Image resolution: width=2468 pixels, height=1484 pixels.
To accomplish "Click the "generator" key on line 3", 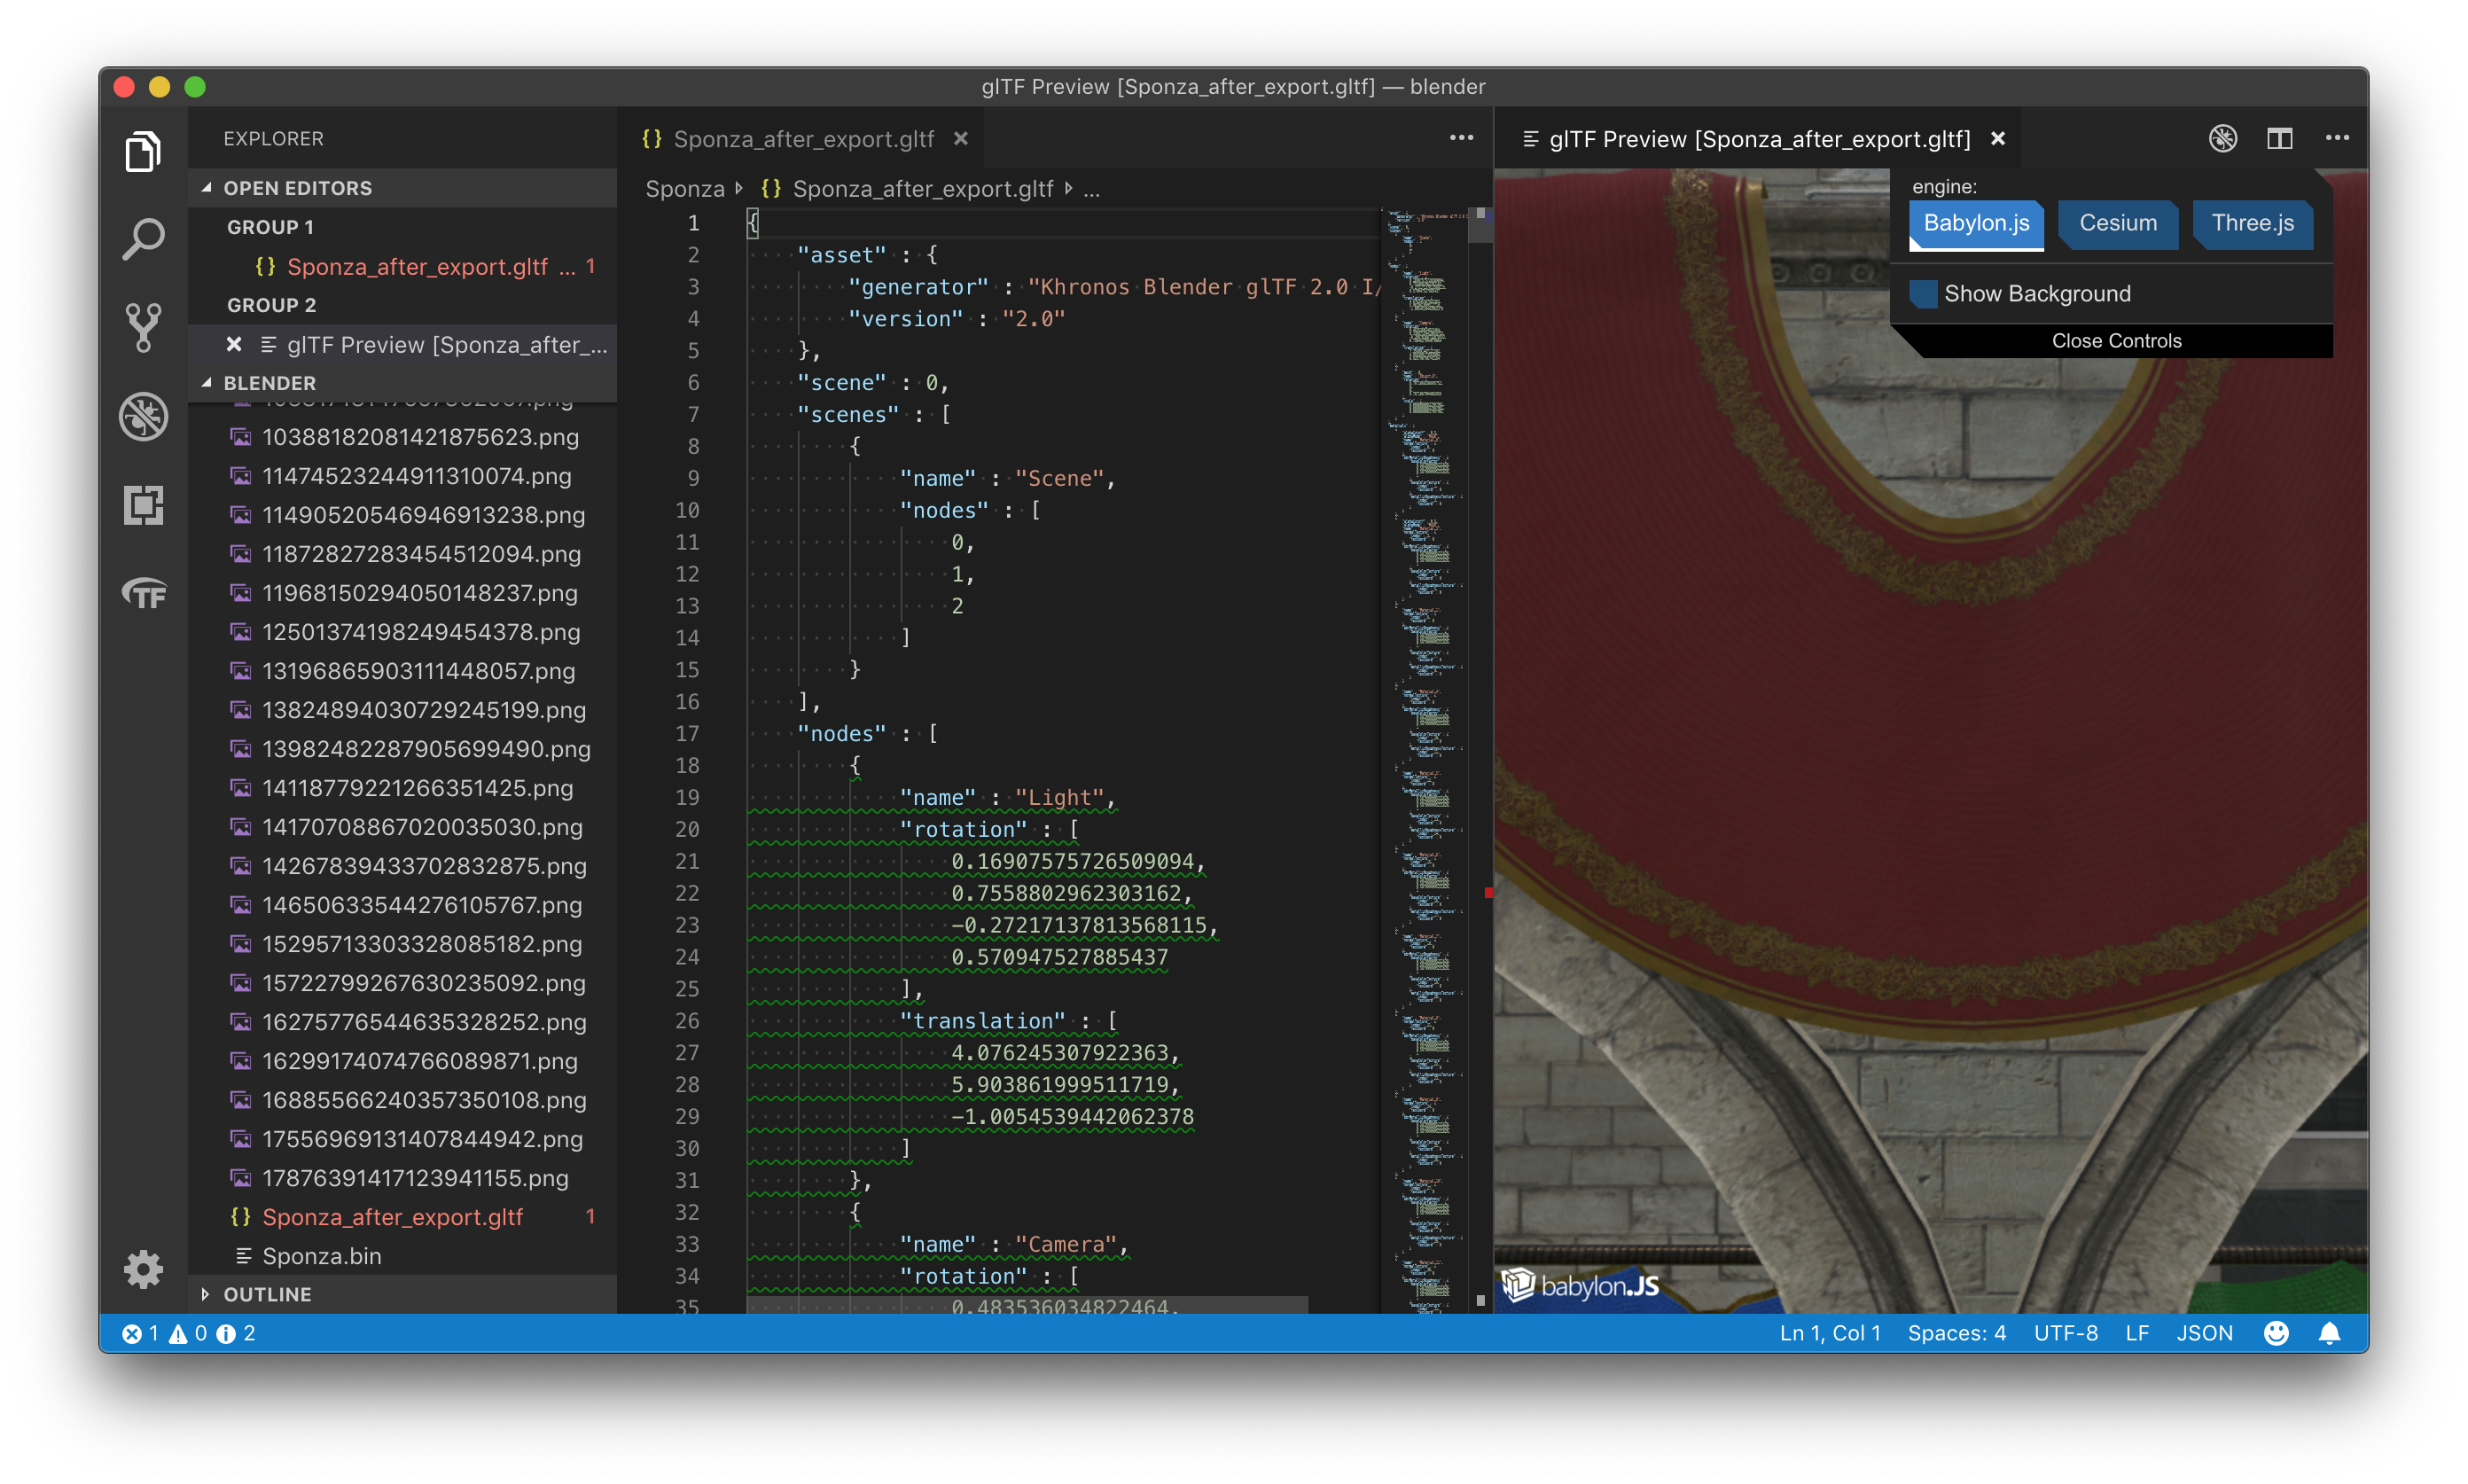I will [x=918, y=287].
